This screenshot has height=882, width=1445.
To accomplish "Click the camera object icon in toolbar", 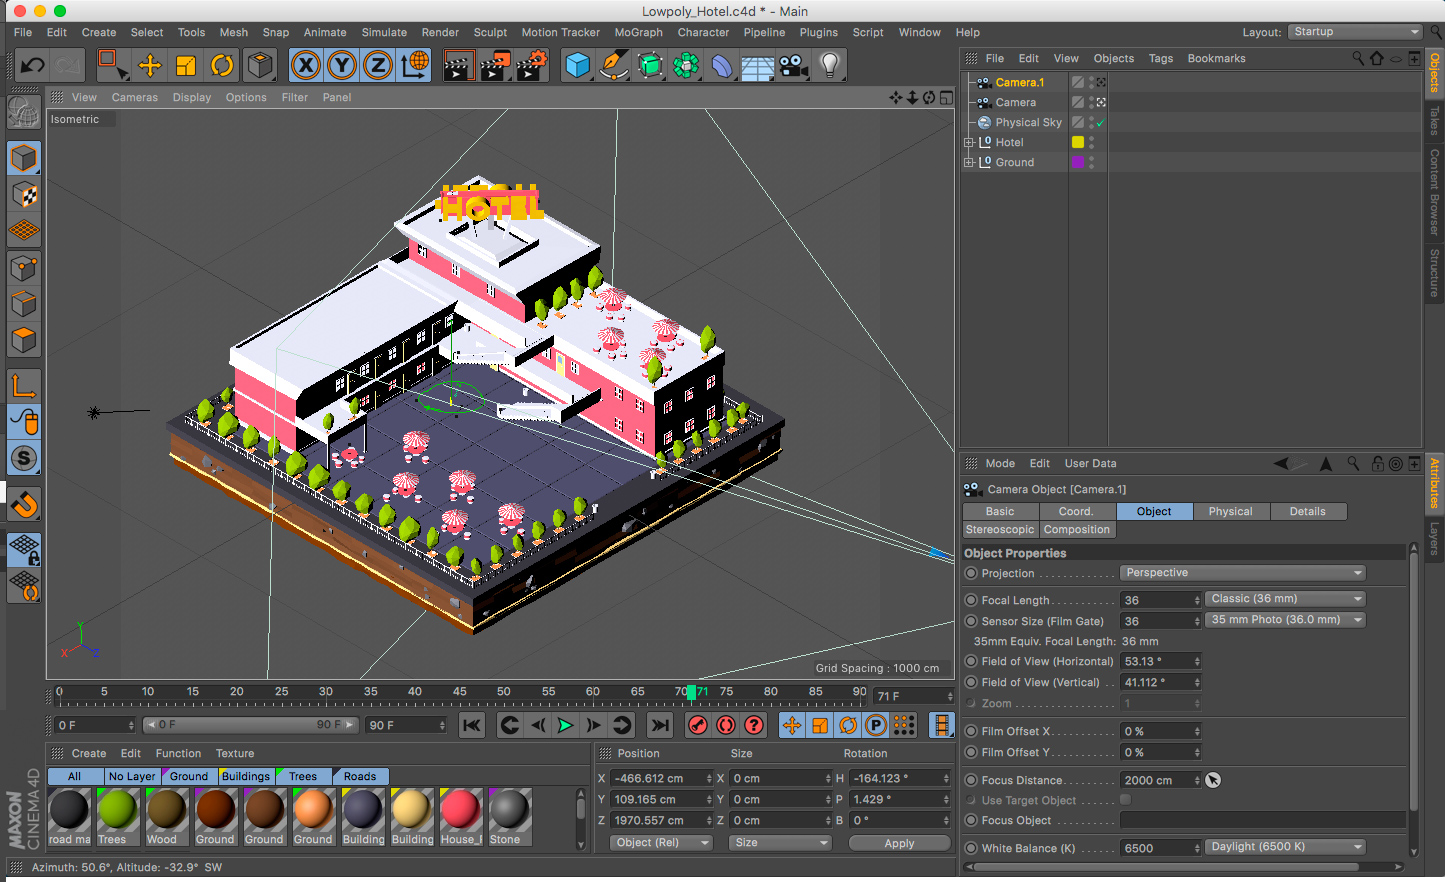I will 793,66.
